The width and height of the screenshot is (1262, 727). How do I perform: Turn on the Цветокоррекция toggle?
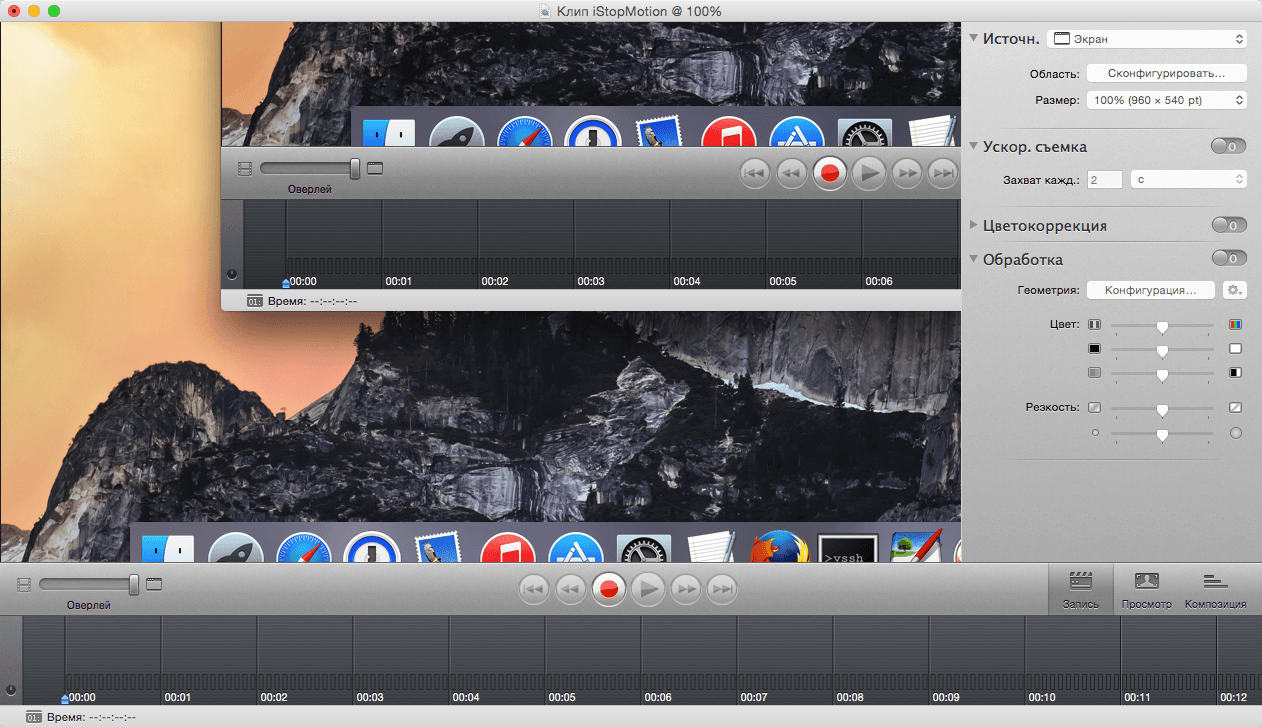[1229, 225]
